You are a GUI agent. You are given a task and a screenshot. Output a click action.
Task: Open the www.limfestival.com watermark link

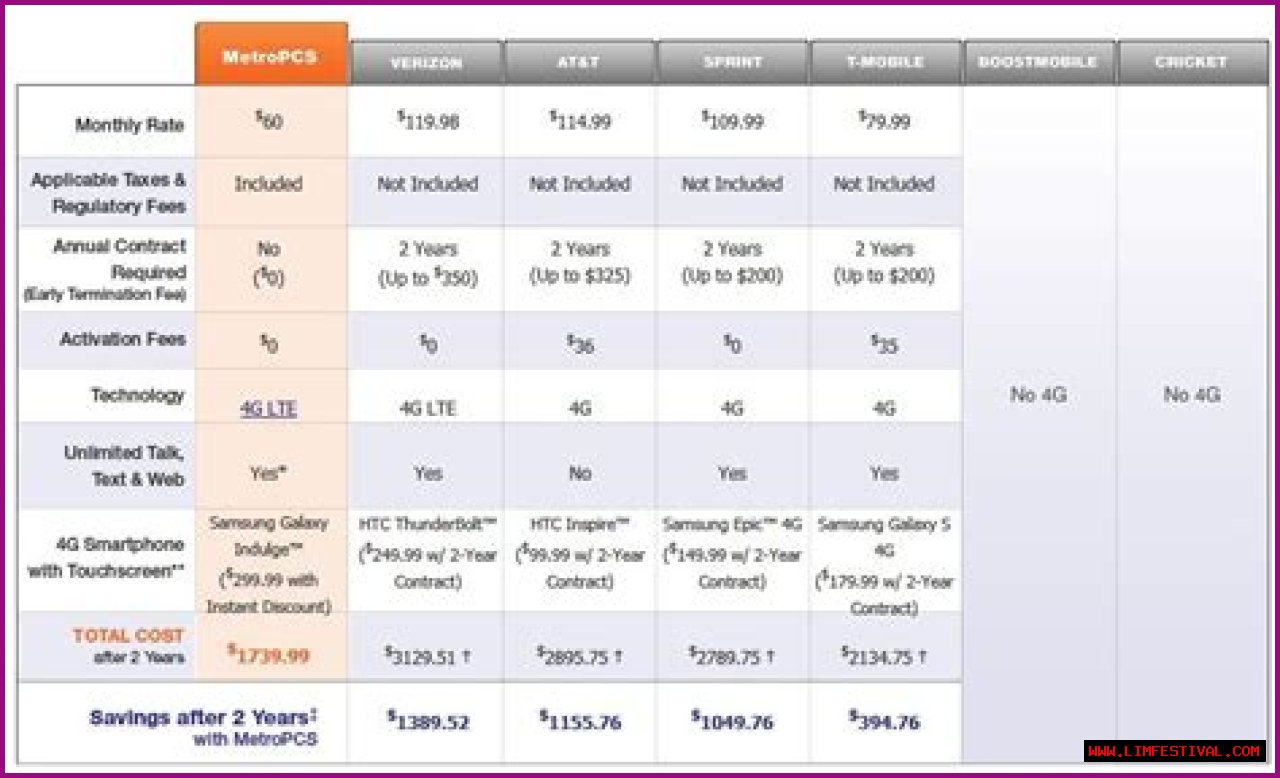coord(1174,751)
